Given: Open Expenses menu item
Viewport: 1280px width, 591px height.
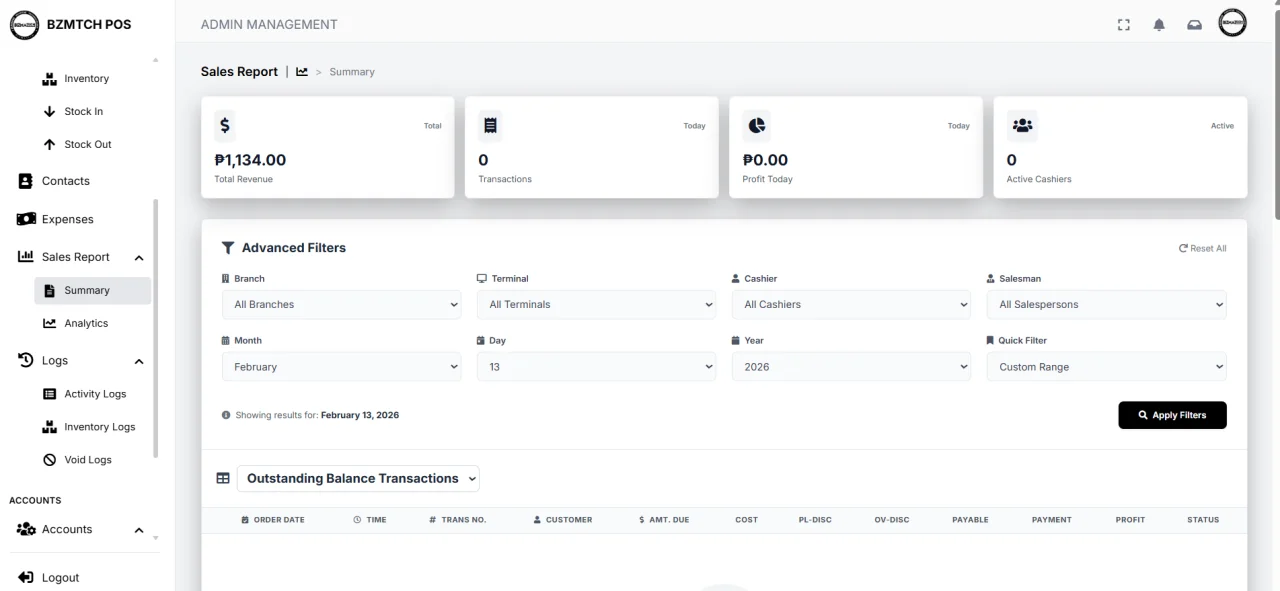Looking at the screenshot, I should tap(68, 219).
